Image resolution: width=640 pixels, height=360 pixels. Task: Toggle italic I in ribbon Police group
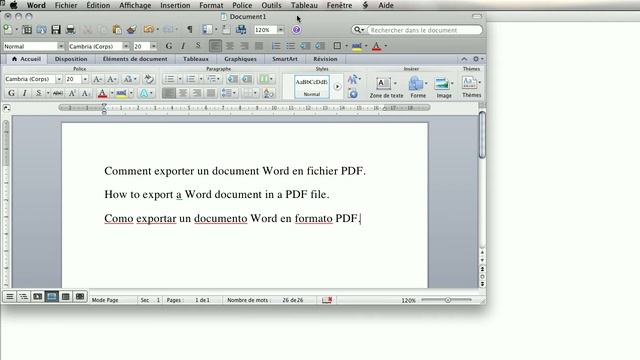point(24,93)
